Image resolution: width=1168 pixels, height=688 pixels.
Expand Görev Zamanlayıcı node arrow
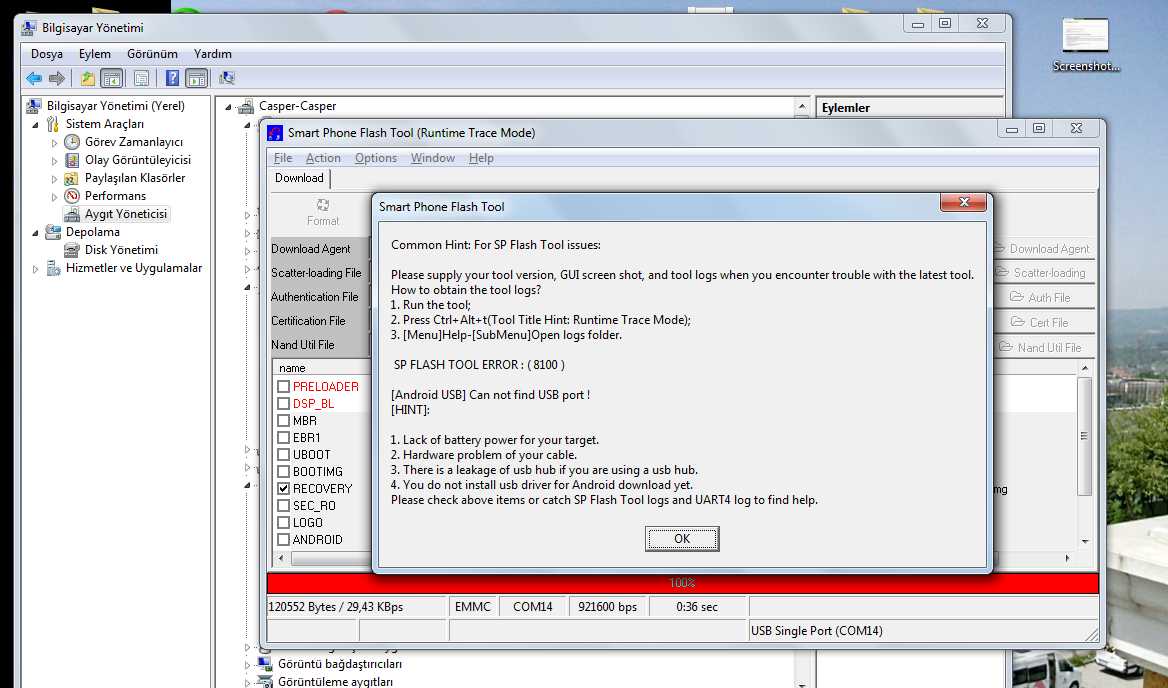pos(54,141)
